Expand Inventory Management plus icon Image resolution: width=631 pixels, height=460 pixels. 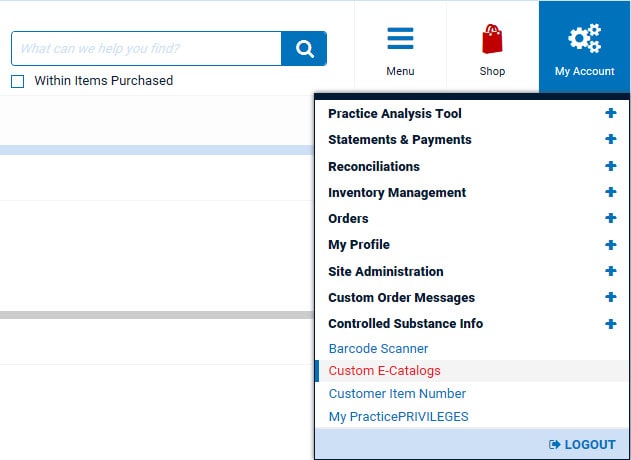[610, 192]
